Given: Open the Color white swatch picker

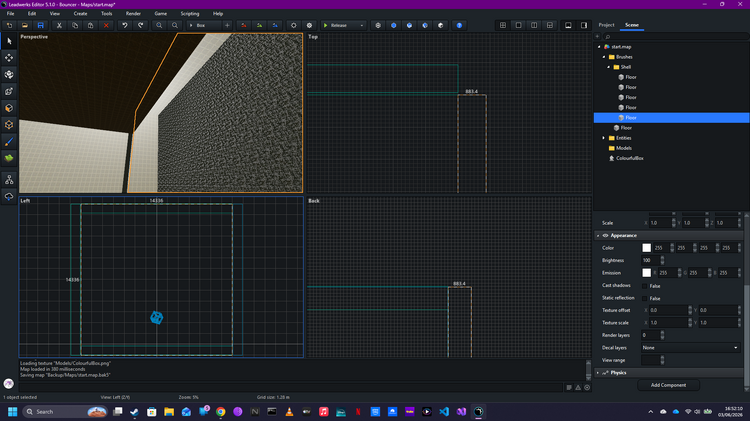Looking at the screenshot, I should tap(647, 248).
